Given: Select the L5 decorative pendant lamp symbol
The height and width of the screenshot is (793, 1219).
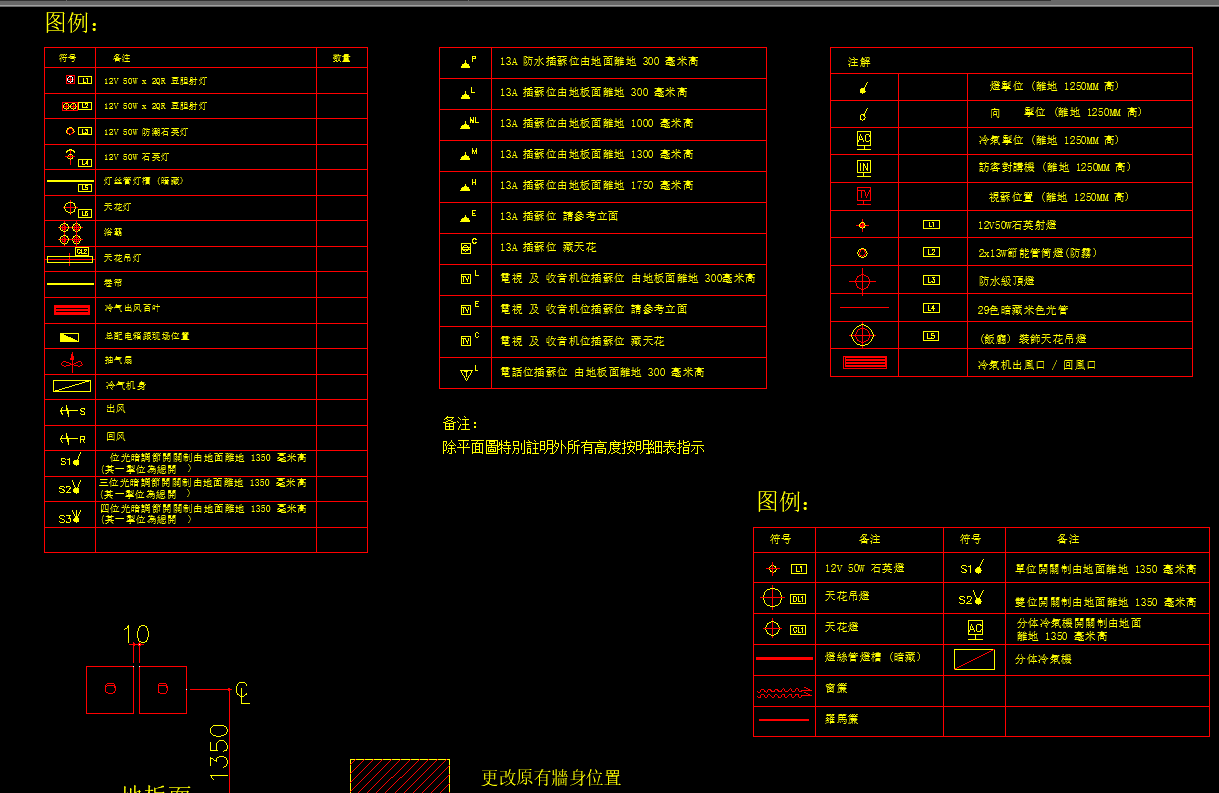Looking at the screenshot, I should click(x=863, y=335).
